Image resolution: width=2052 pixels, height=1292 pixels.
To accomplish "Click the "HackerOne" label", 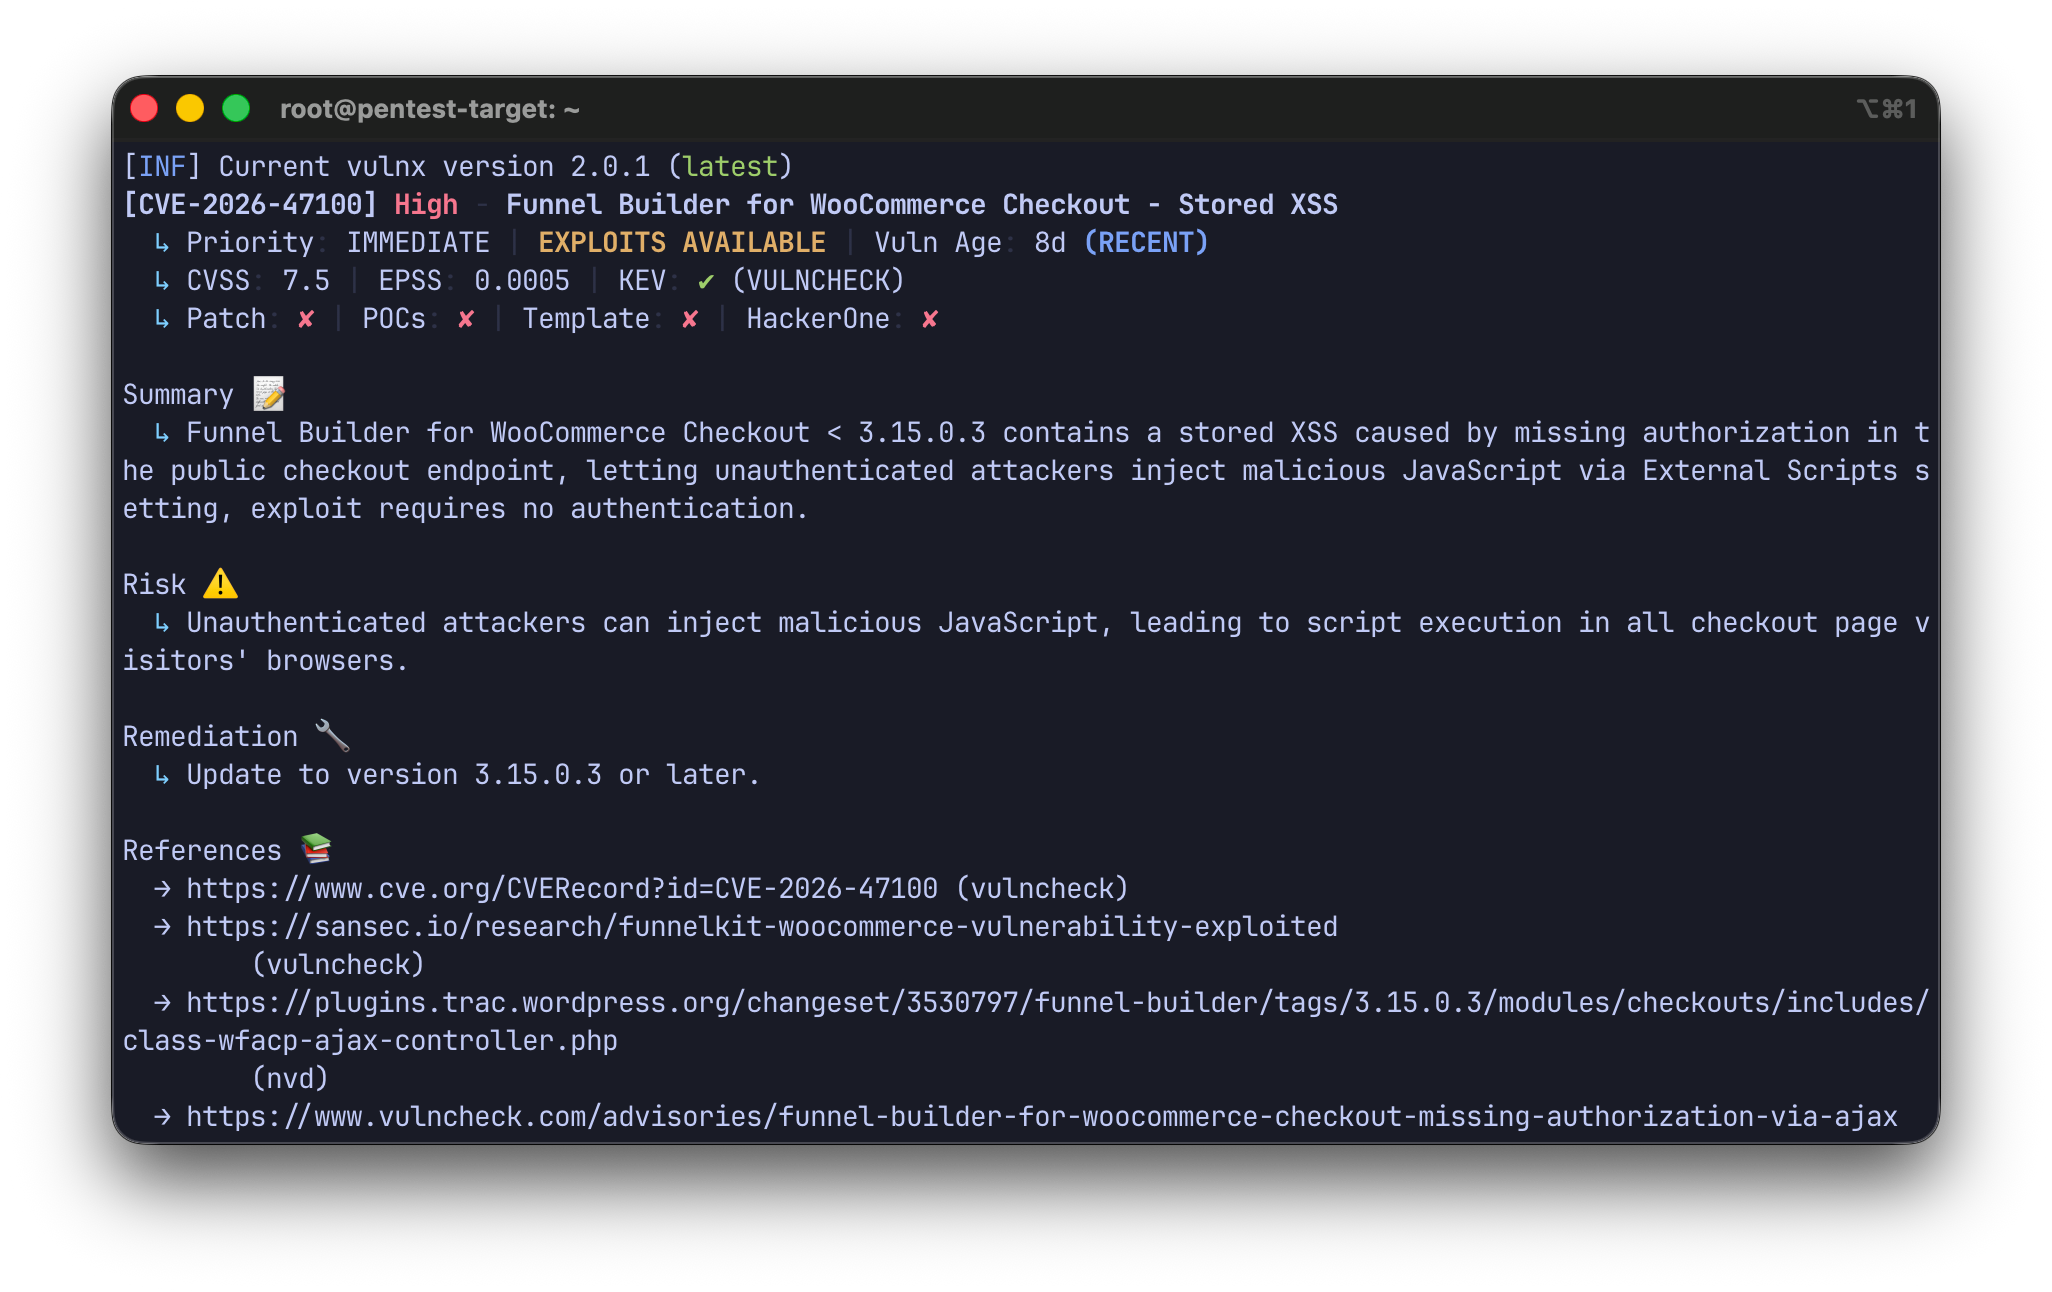I will coord(818,318).
